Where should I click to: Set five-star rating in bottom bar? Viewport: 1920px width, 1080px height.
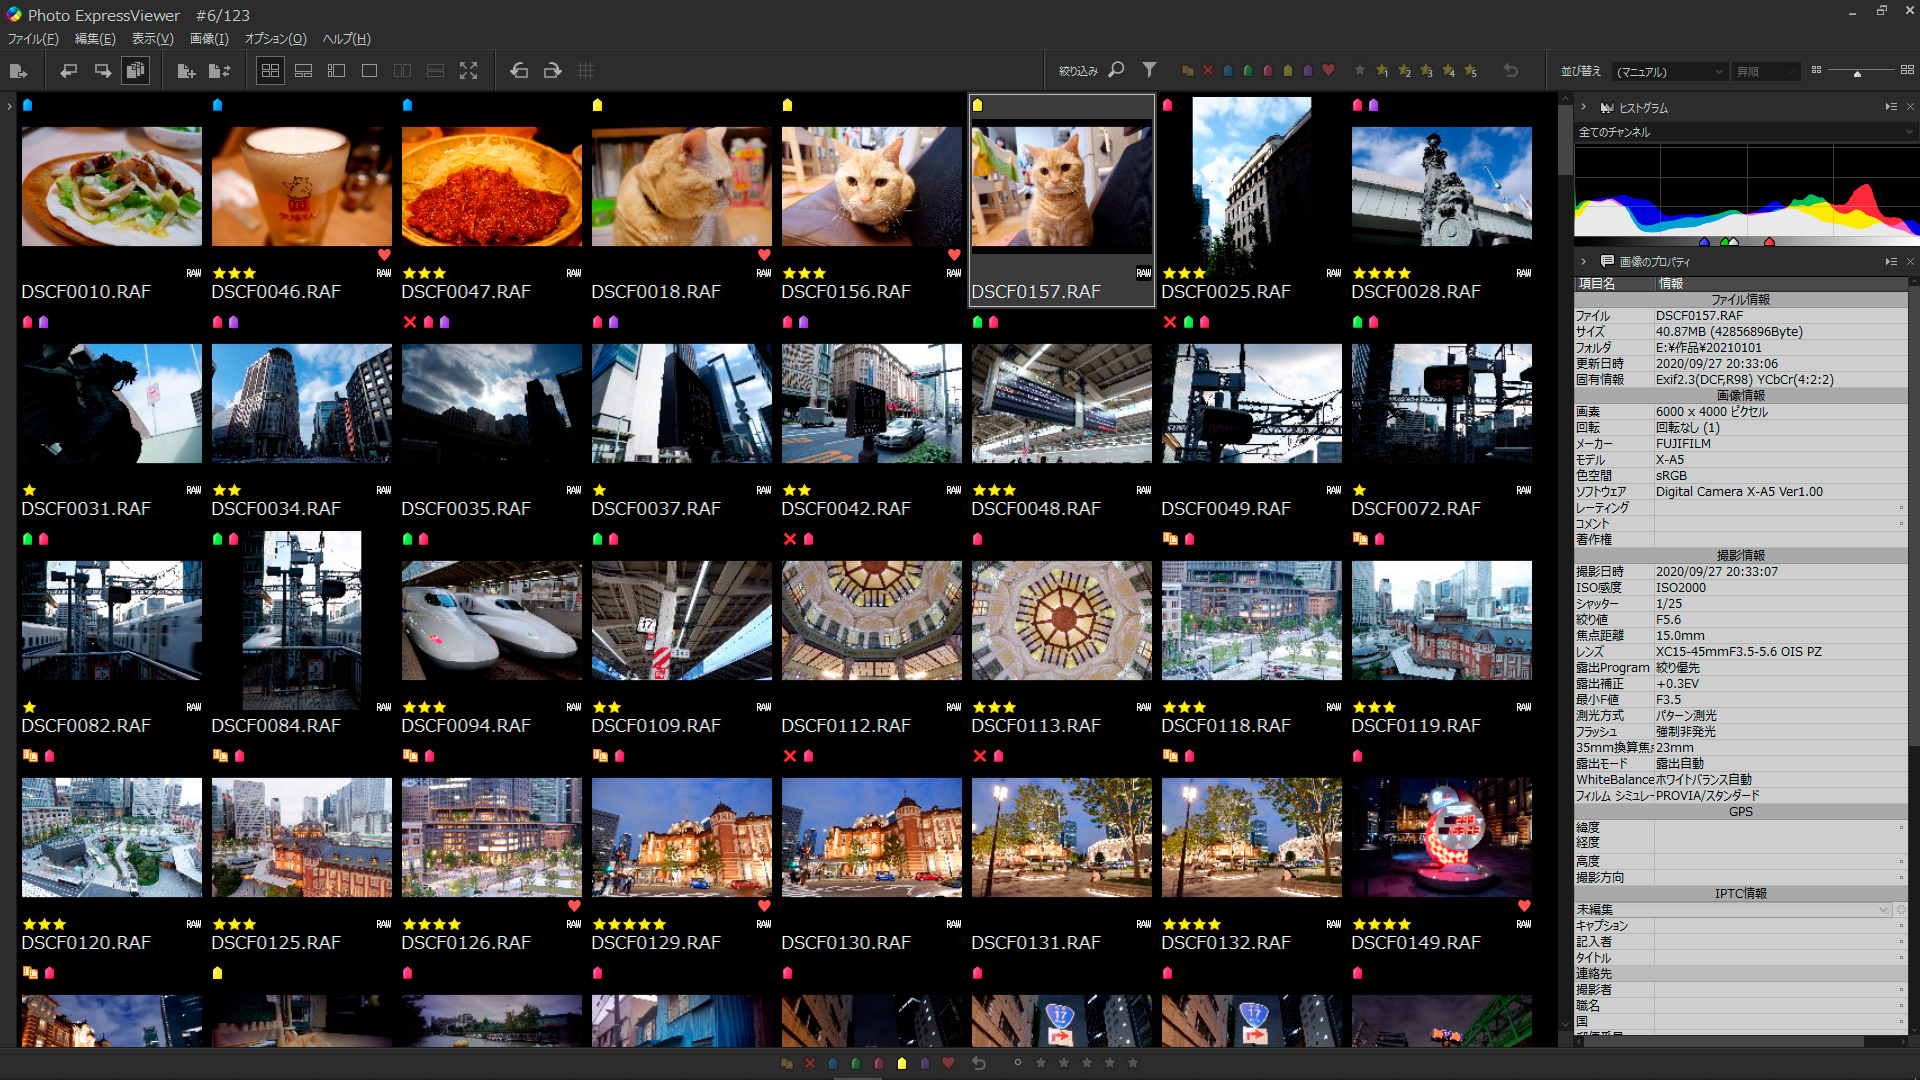coord(1133,1062)
